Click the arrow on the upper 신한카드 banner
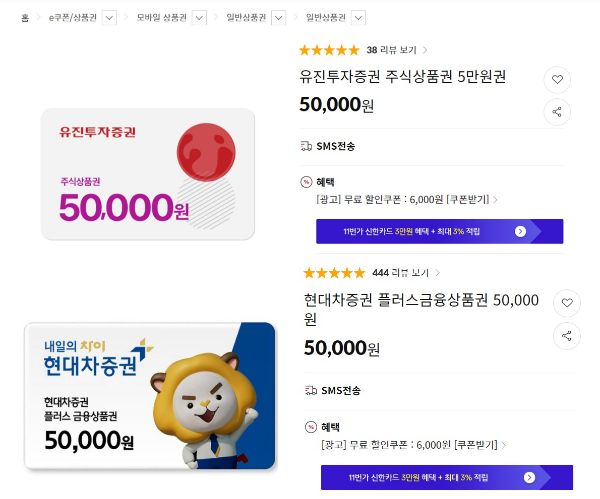 click(x=520, y=231)
